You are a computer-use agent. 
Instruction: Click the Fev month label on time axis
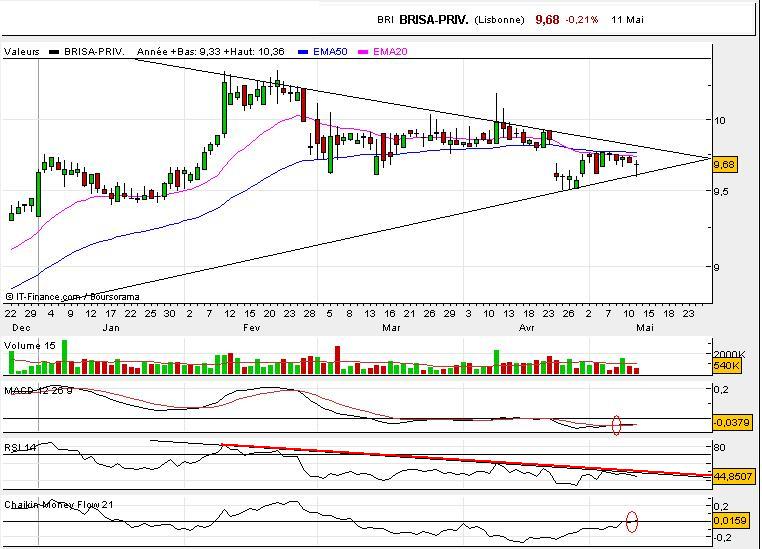tap(251, 327)
